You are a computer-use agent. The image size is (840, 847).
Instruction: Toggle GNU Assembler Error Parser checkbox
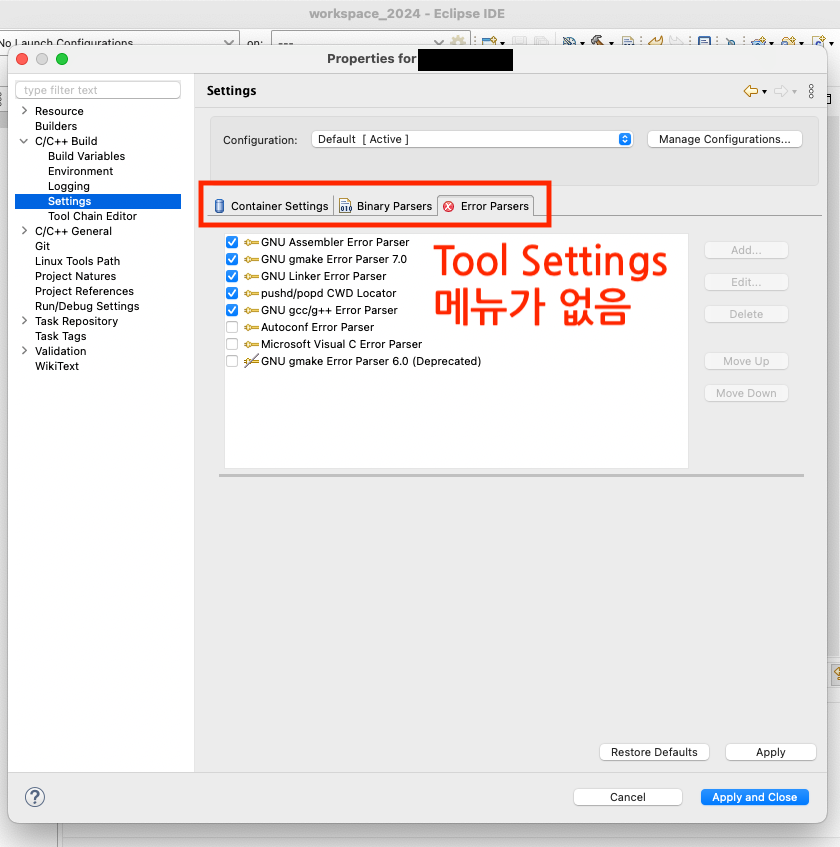pos(232,242)
